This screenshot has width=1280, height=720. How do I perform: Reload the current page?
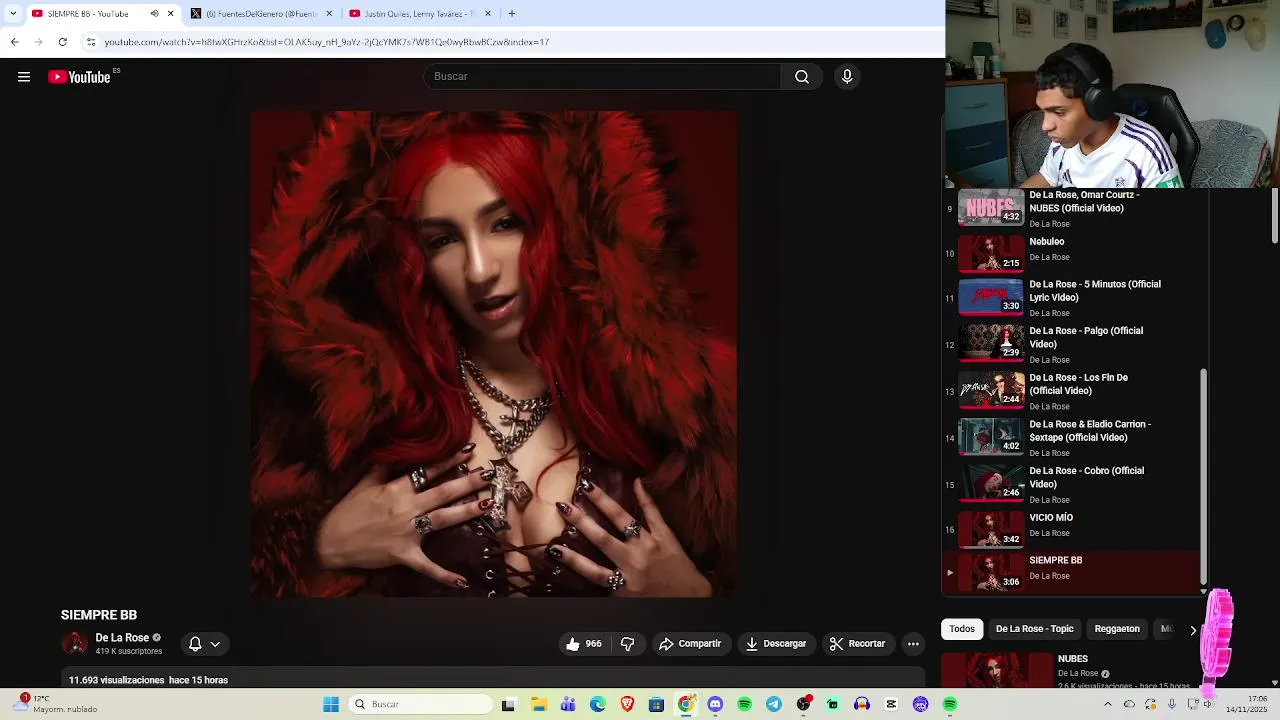click(x=62, y=42)
